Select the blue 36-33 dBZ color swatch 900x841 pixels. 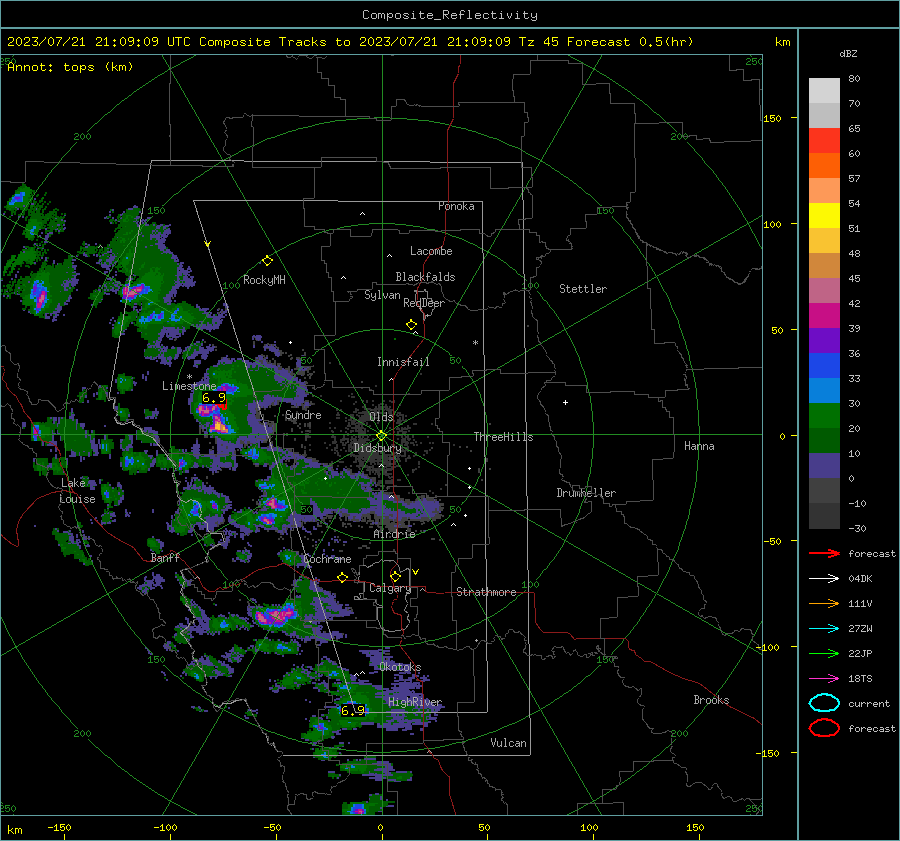coord(824,366)
